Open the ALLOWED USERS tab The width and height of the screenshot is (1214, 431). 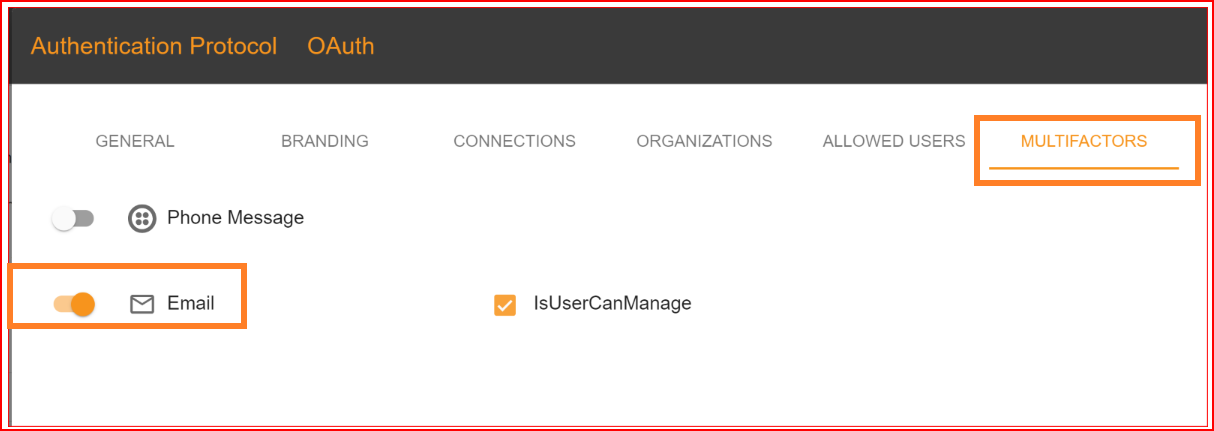894,141
